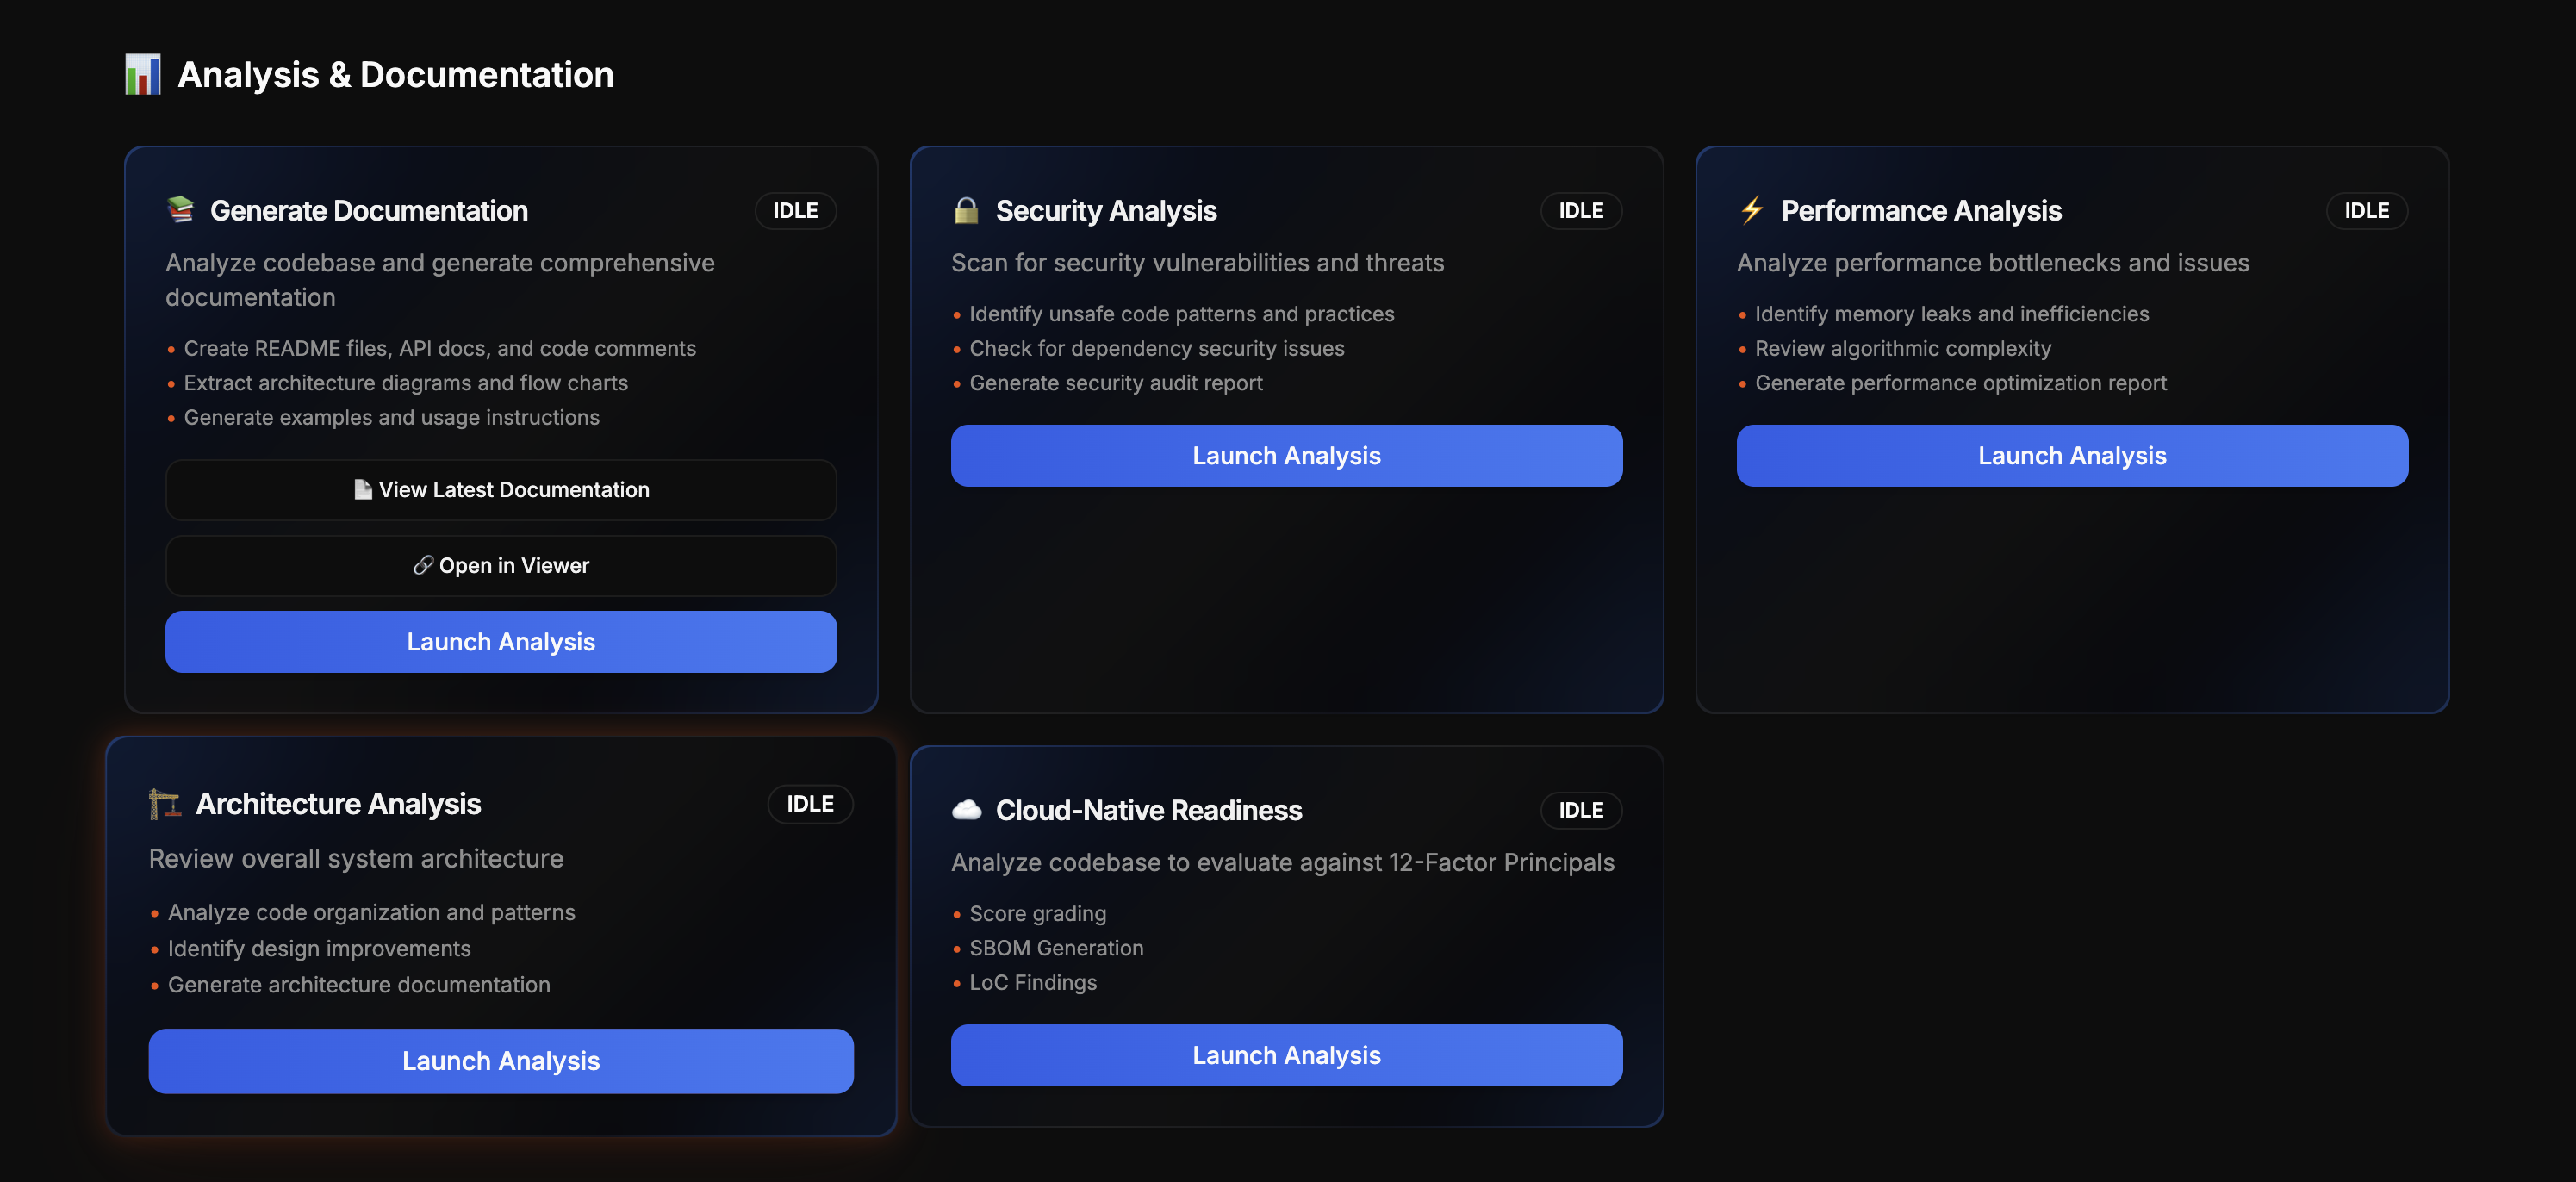Launch the Performance Analysis
Screen dimensions: 2576x1182
(2072, 455)
